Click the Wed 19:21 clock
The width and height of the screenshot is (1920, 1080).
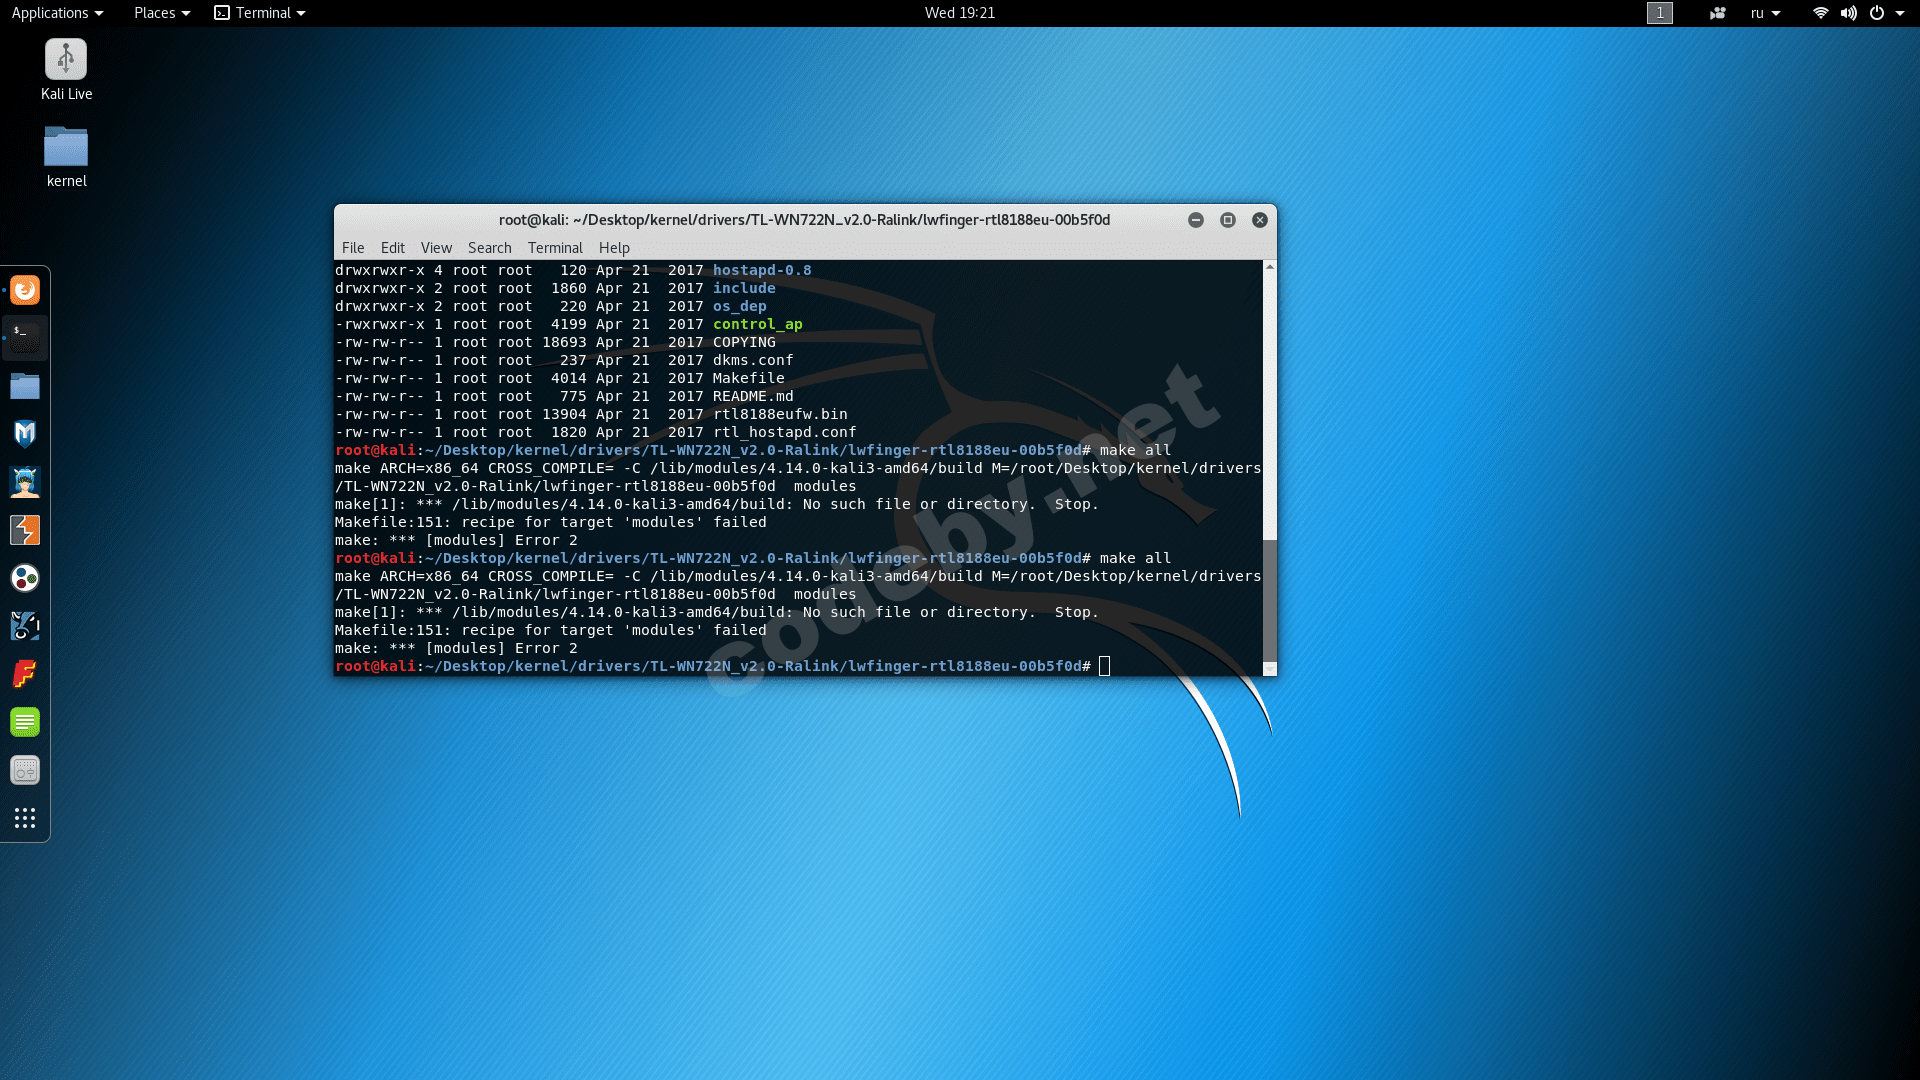point(959,13)
